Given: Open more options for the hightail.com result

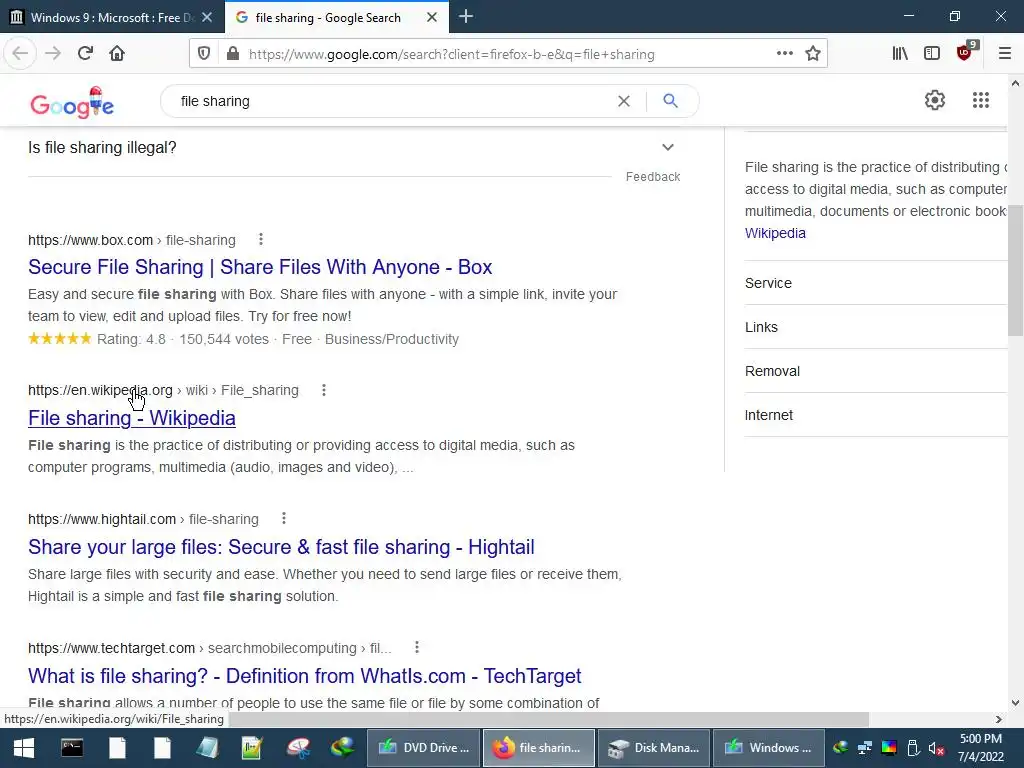Looking at the screenshot, I should tap(283, 519).
